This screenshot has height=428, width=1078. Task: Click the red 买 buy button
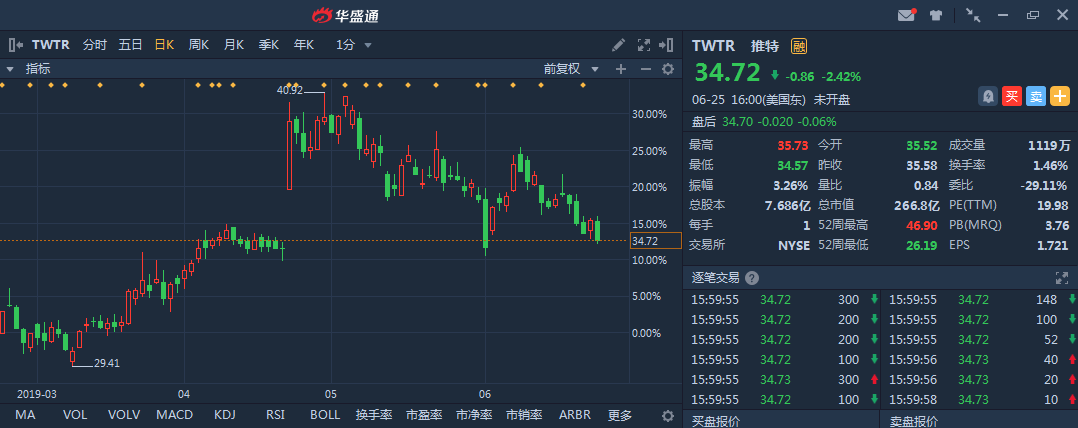(x=1012, y=96)
